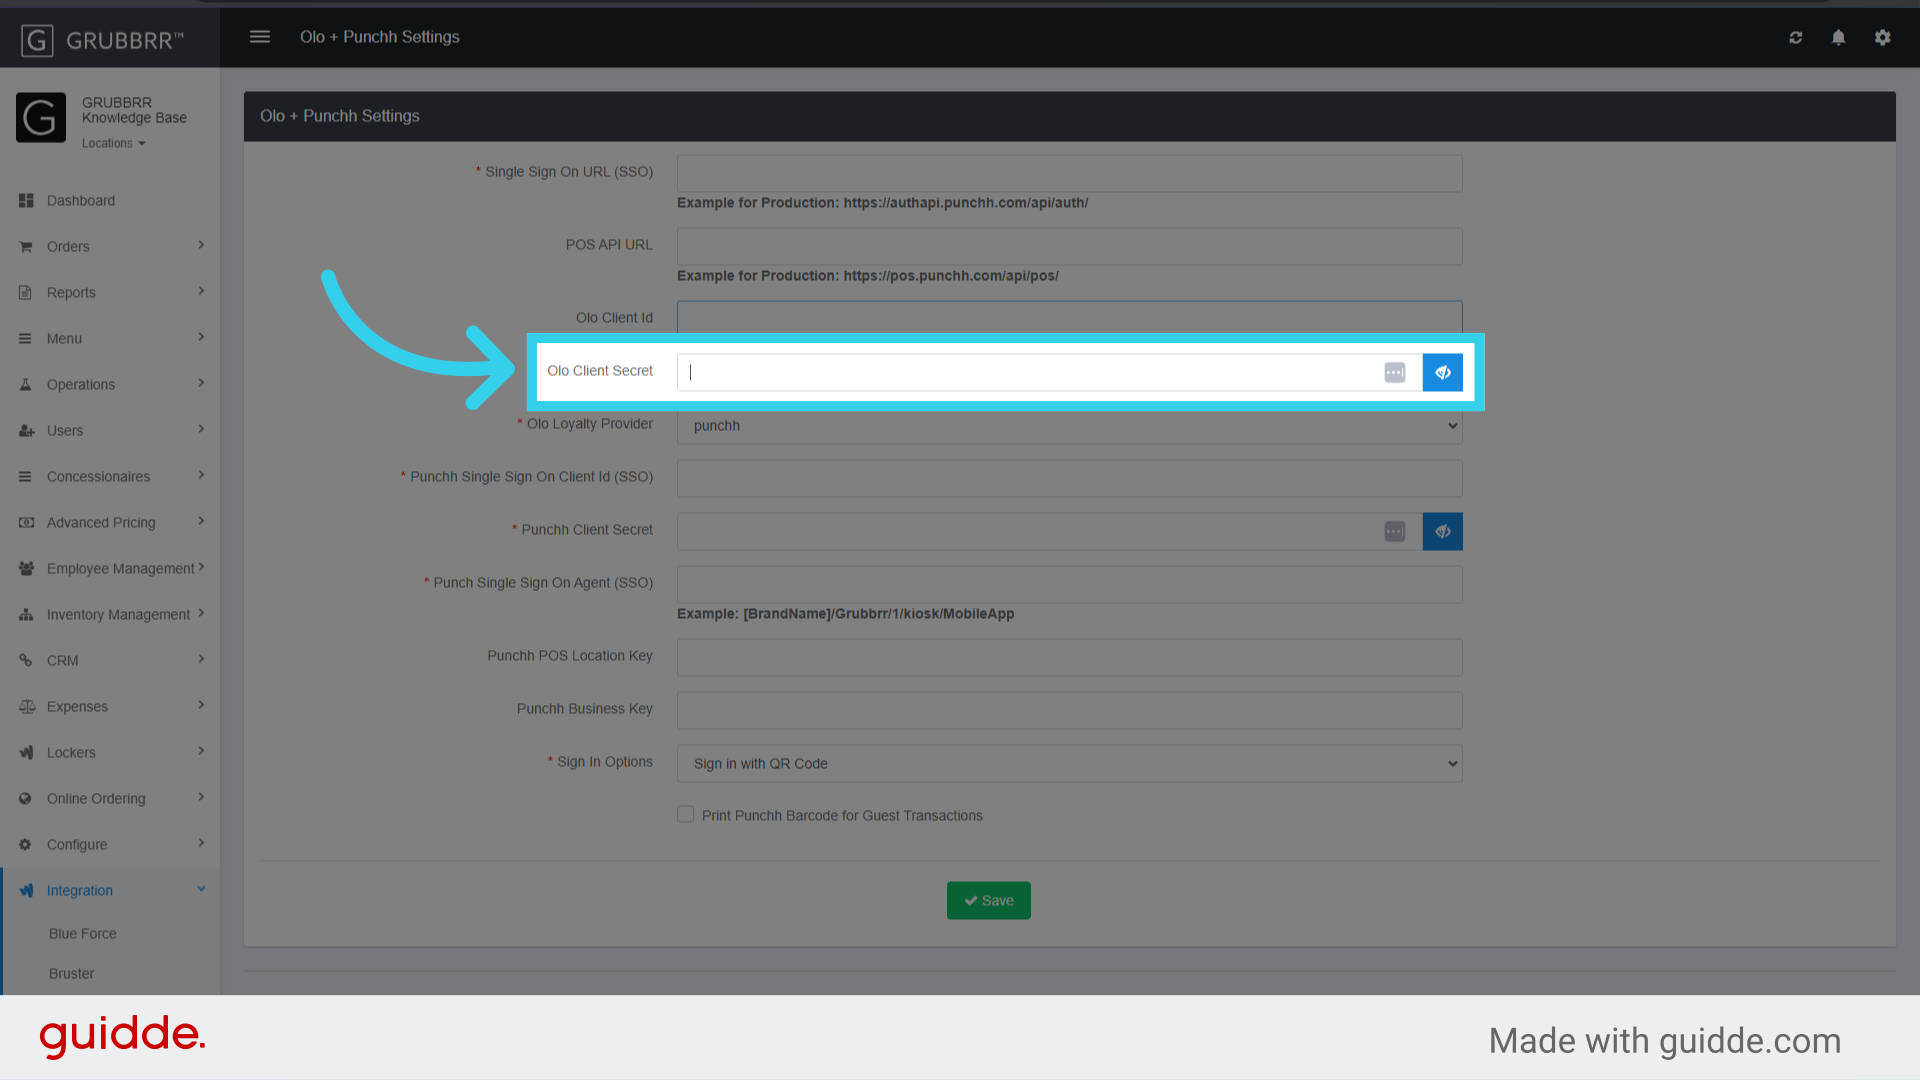Expand the Configure submenu chevron
Image resolution: width=1920 pixels, height=1080 pixels.
coord(201,844)
